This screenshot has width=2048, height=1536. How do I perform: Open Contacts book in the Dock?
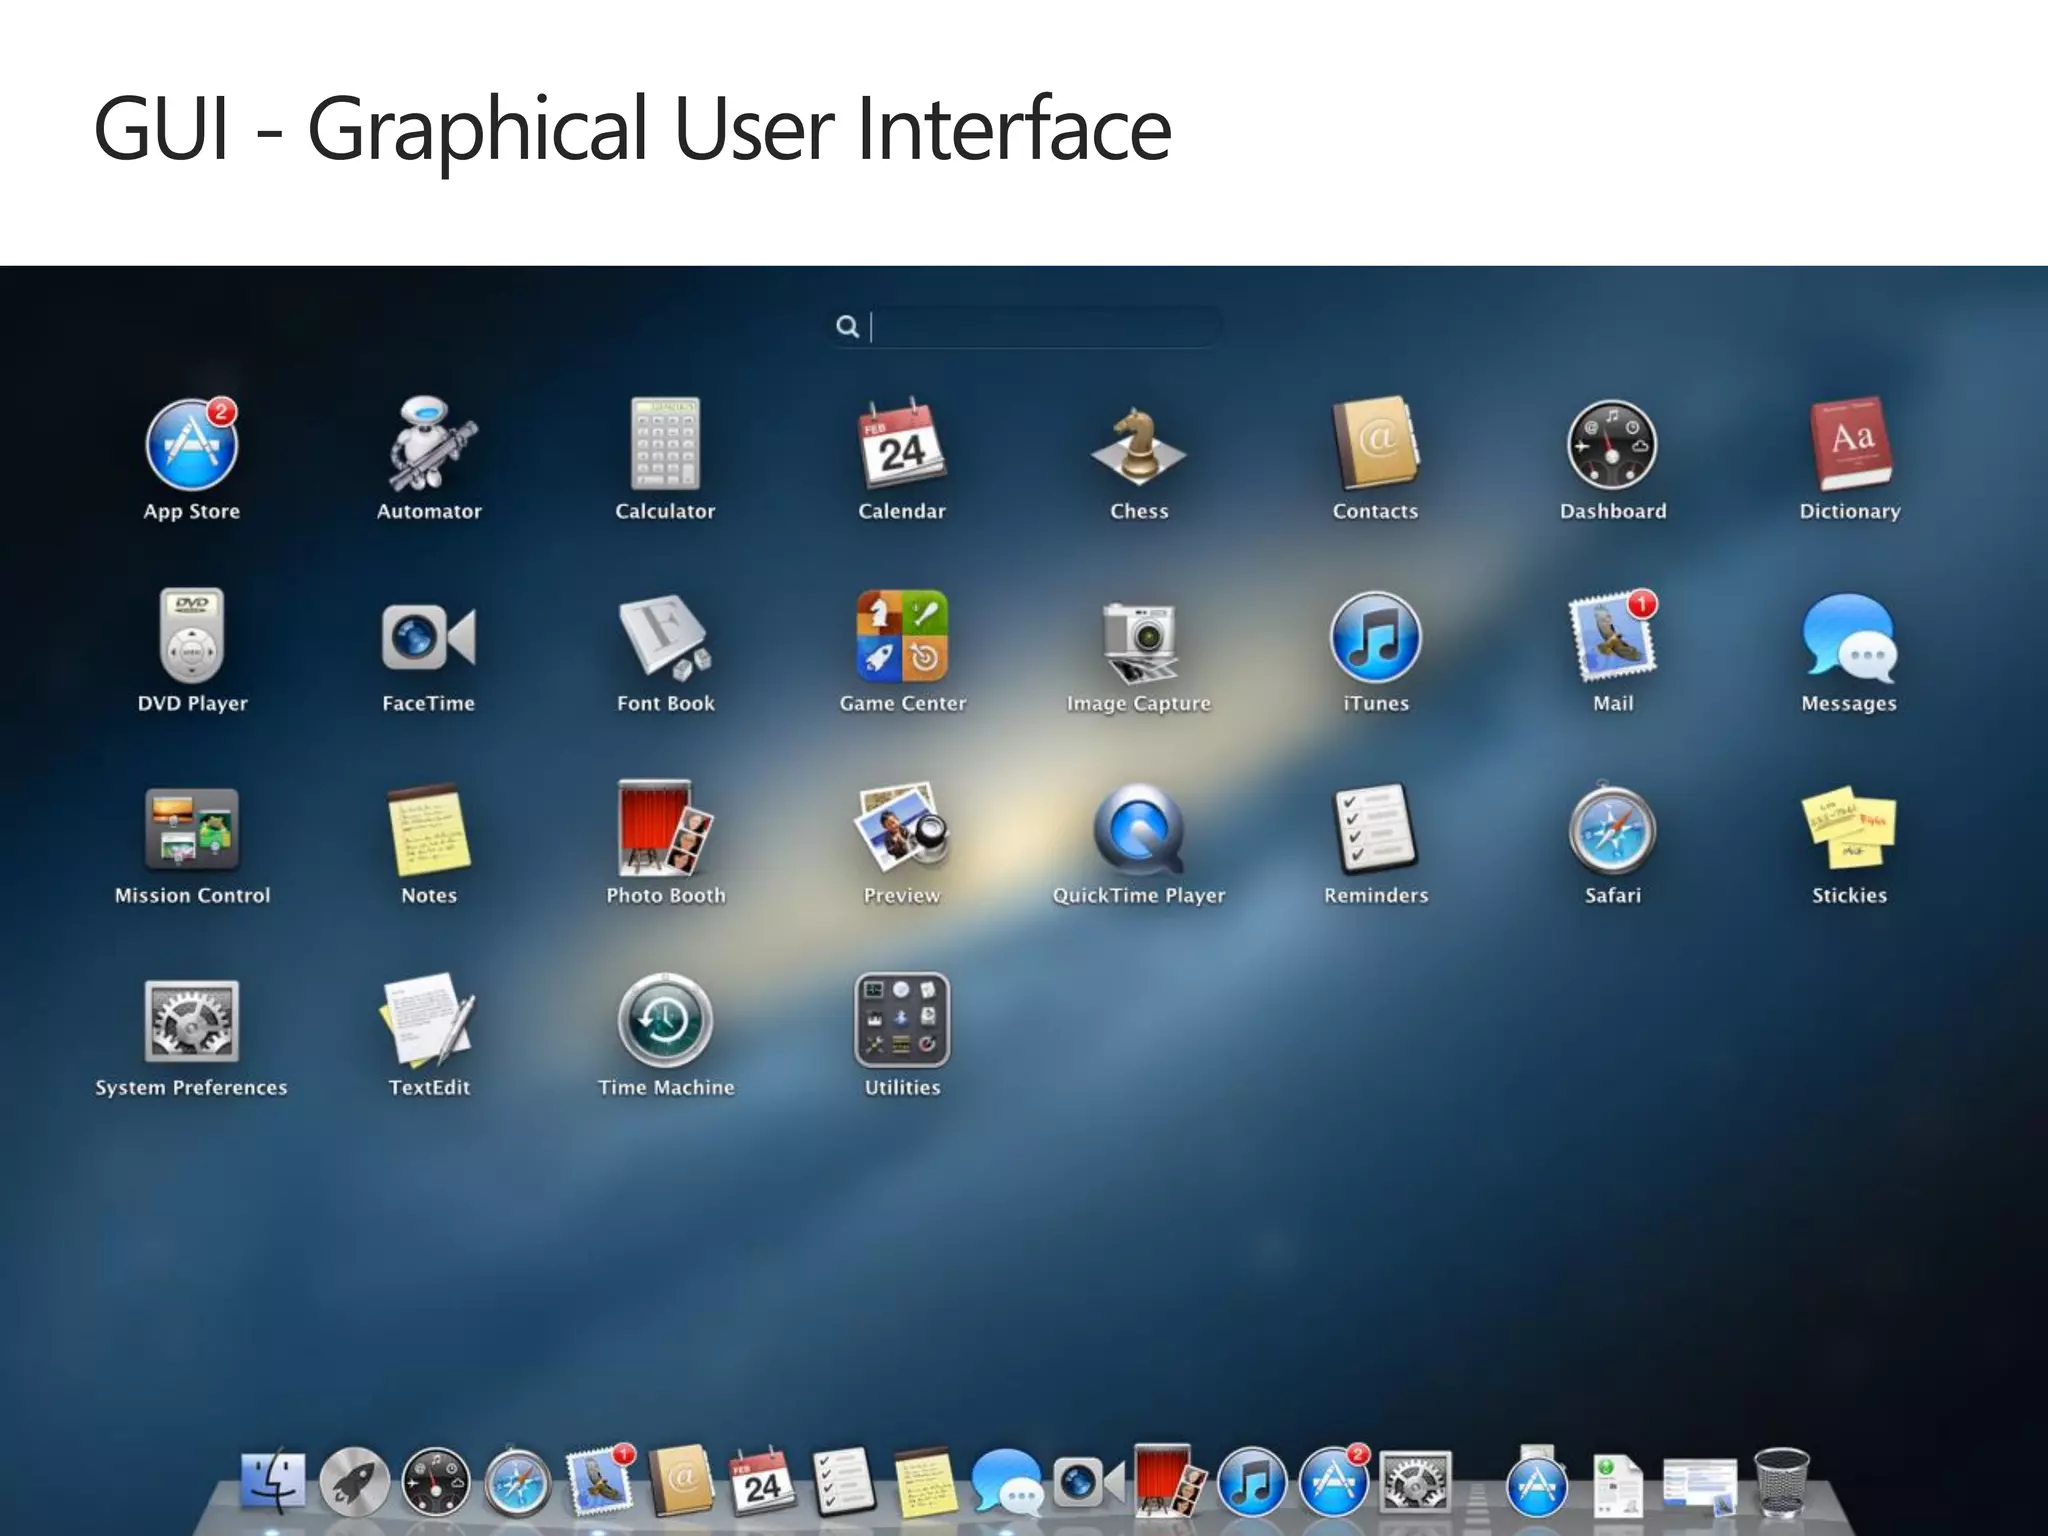pos(681,1482)
